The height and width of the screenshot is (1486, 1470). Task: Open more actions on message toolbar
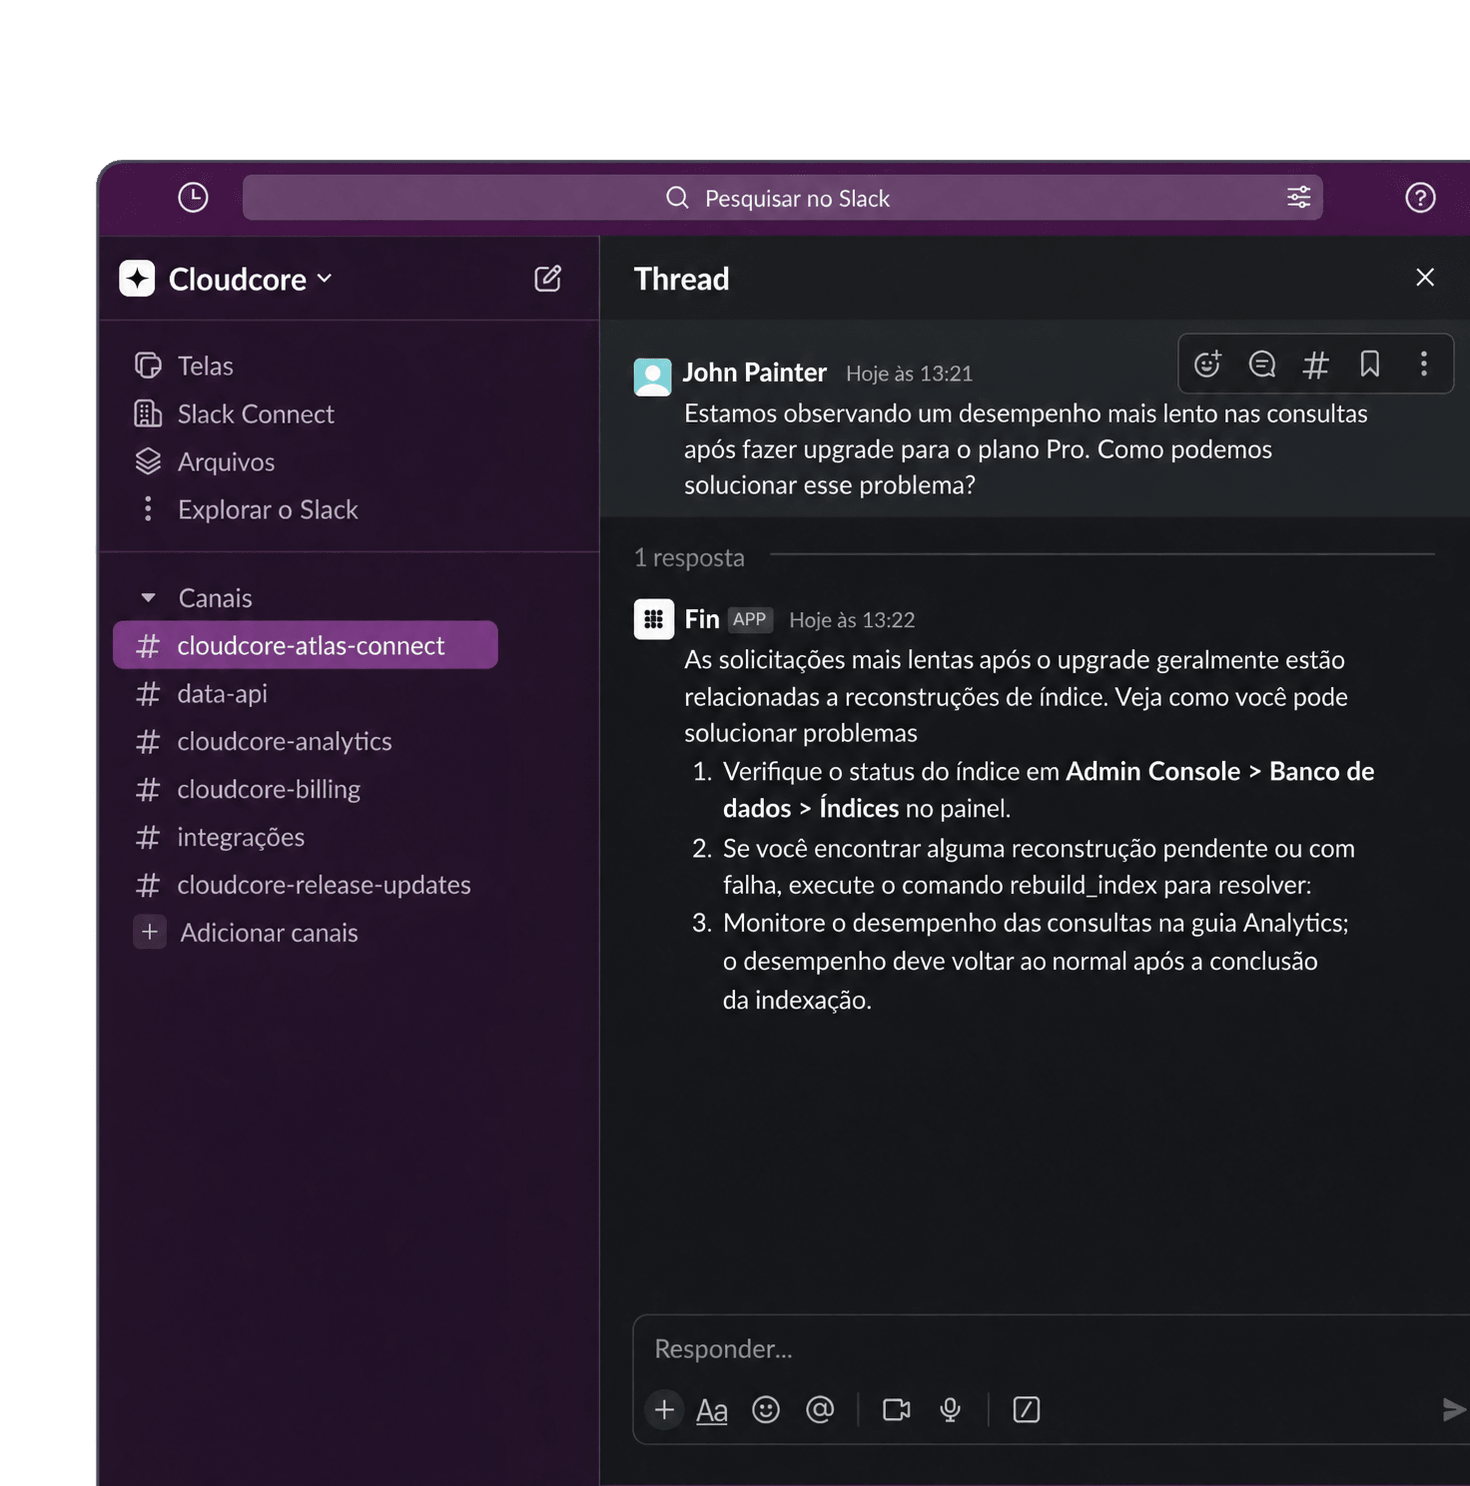[x=1424, y=364]
